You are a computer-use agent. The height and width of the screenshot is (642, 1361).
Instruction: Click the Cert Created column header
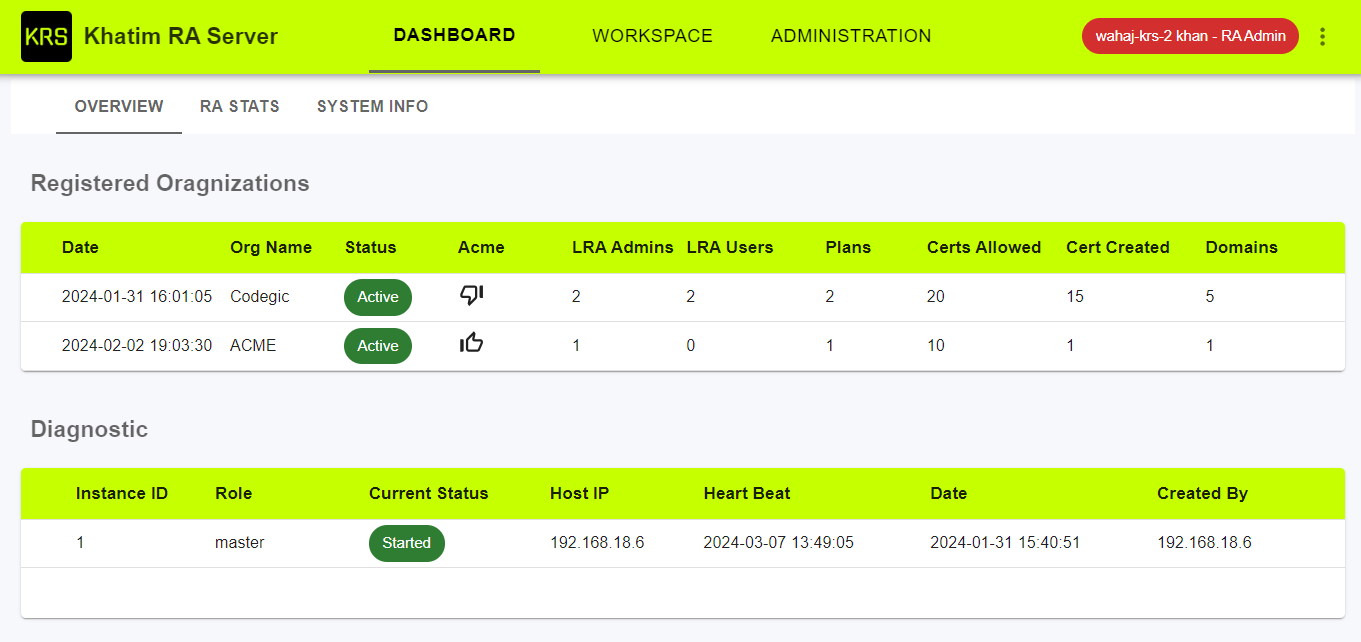(x=1118, y=248)
